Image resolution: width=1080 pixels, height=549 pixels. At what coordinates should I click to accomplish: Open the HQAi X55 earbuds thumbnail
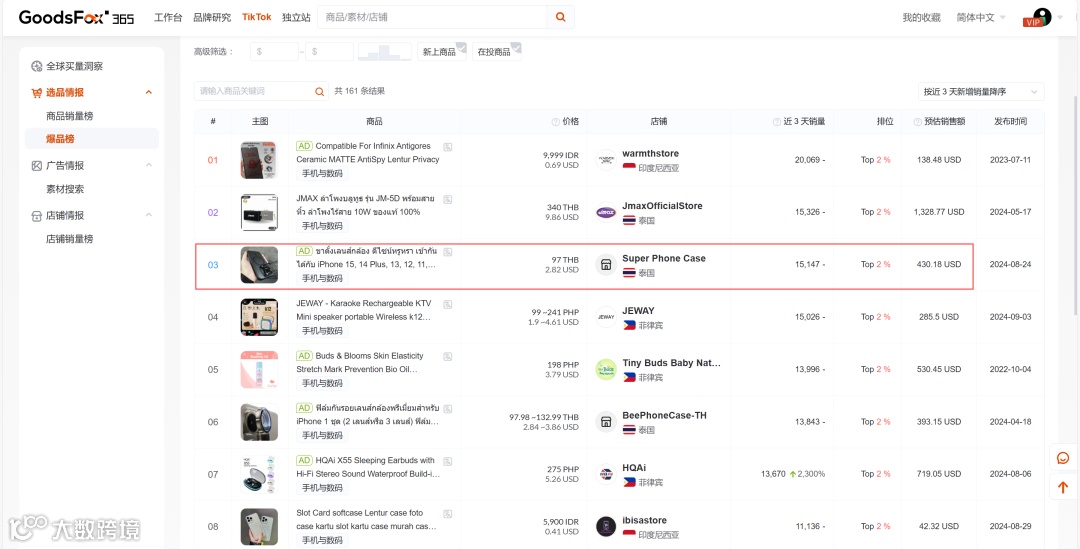259,474
